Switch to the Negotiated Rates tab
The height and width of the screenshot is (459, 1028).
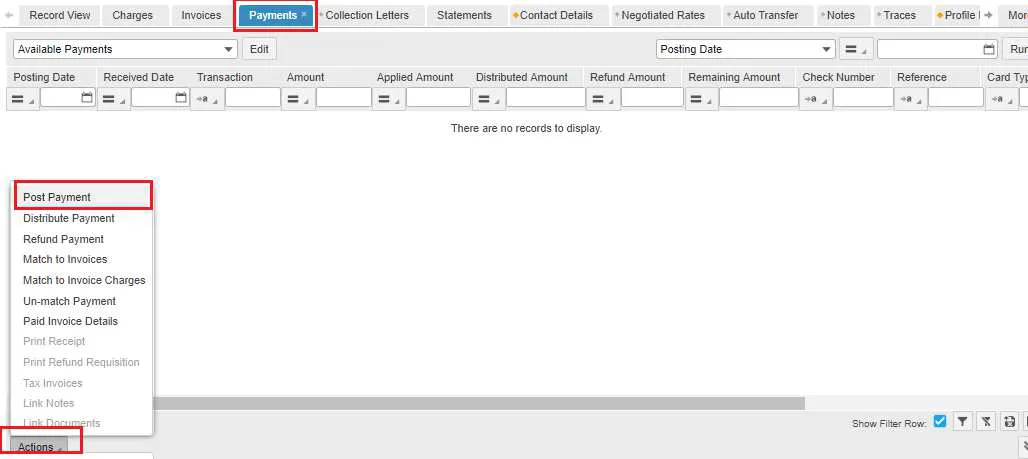tap(663, 15)
